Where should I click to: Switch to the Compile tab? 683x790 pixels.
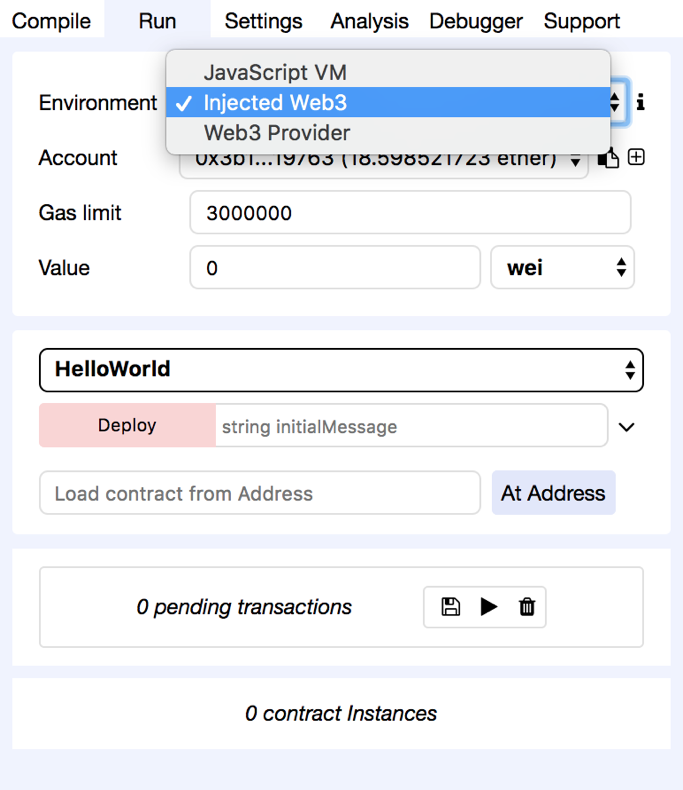[51, 21]
